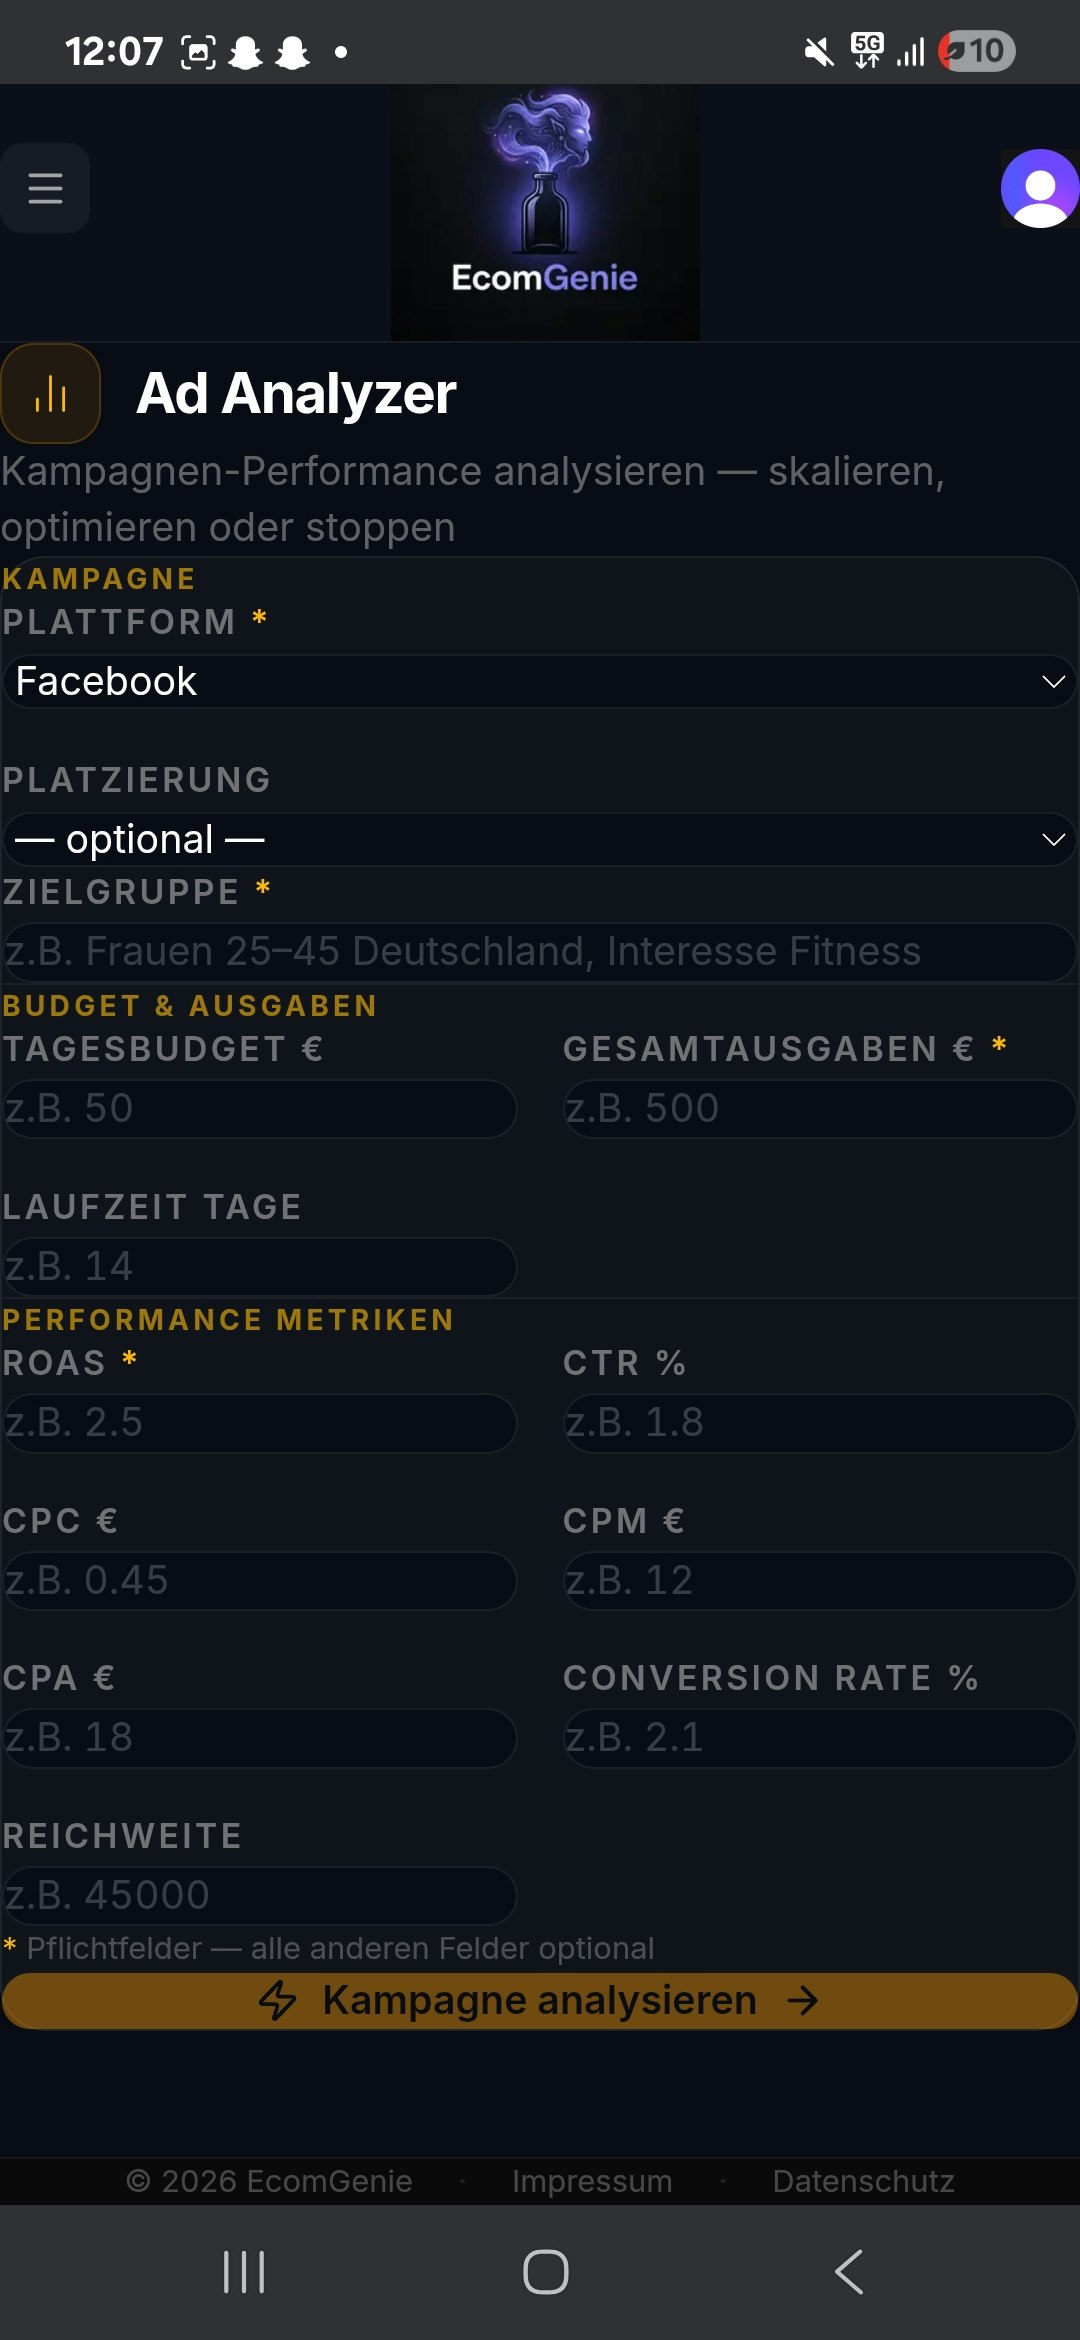1080x2340 pixels.
Task: Focus the Reichweite input field
Action: (260, 1896)
